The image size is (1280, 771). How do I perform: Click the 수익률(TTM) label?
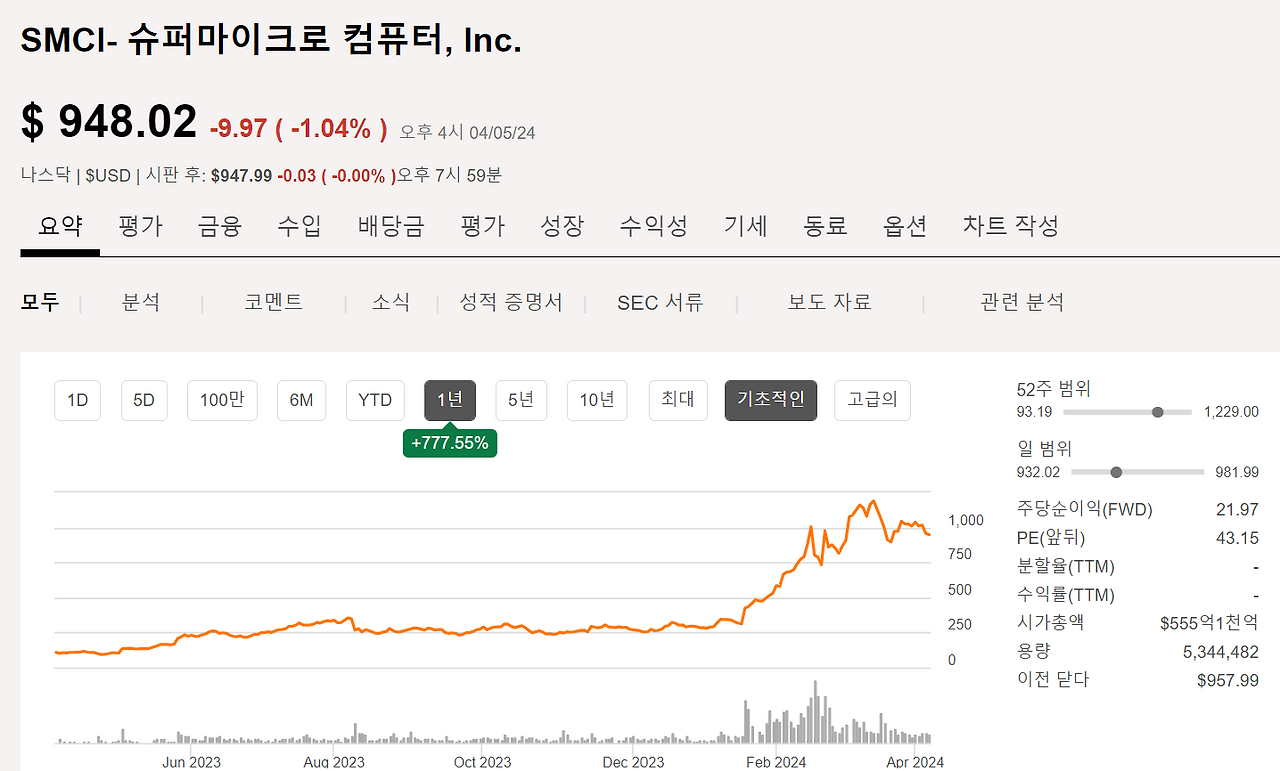[1066, 595]
